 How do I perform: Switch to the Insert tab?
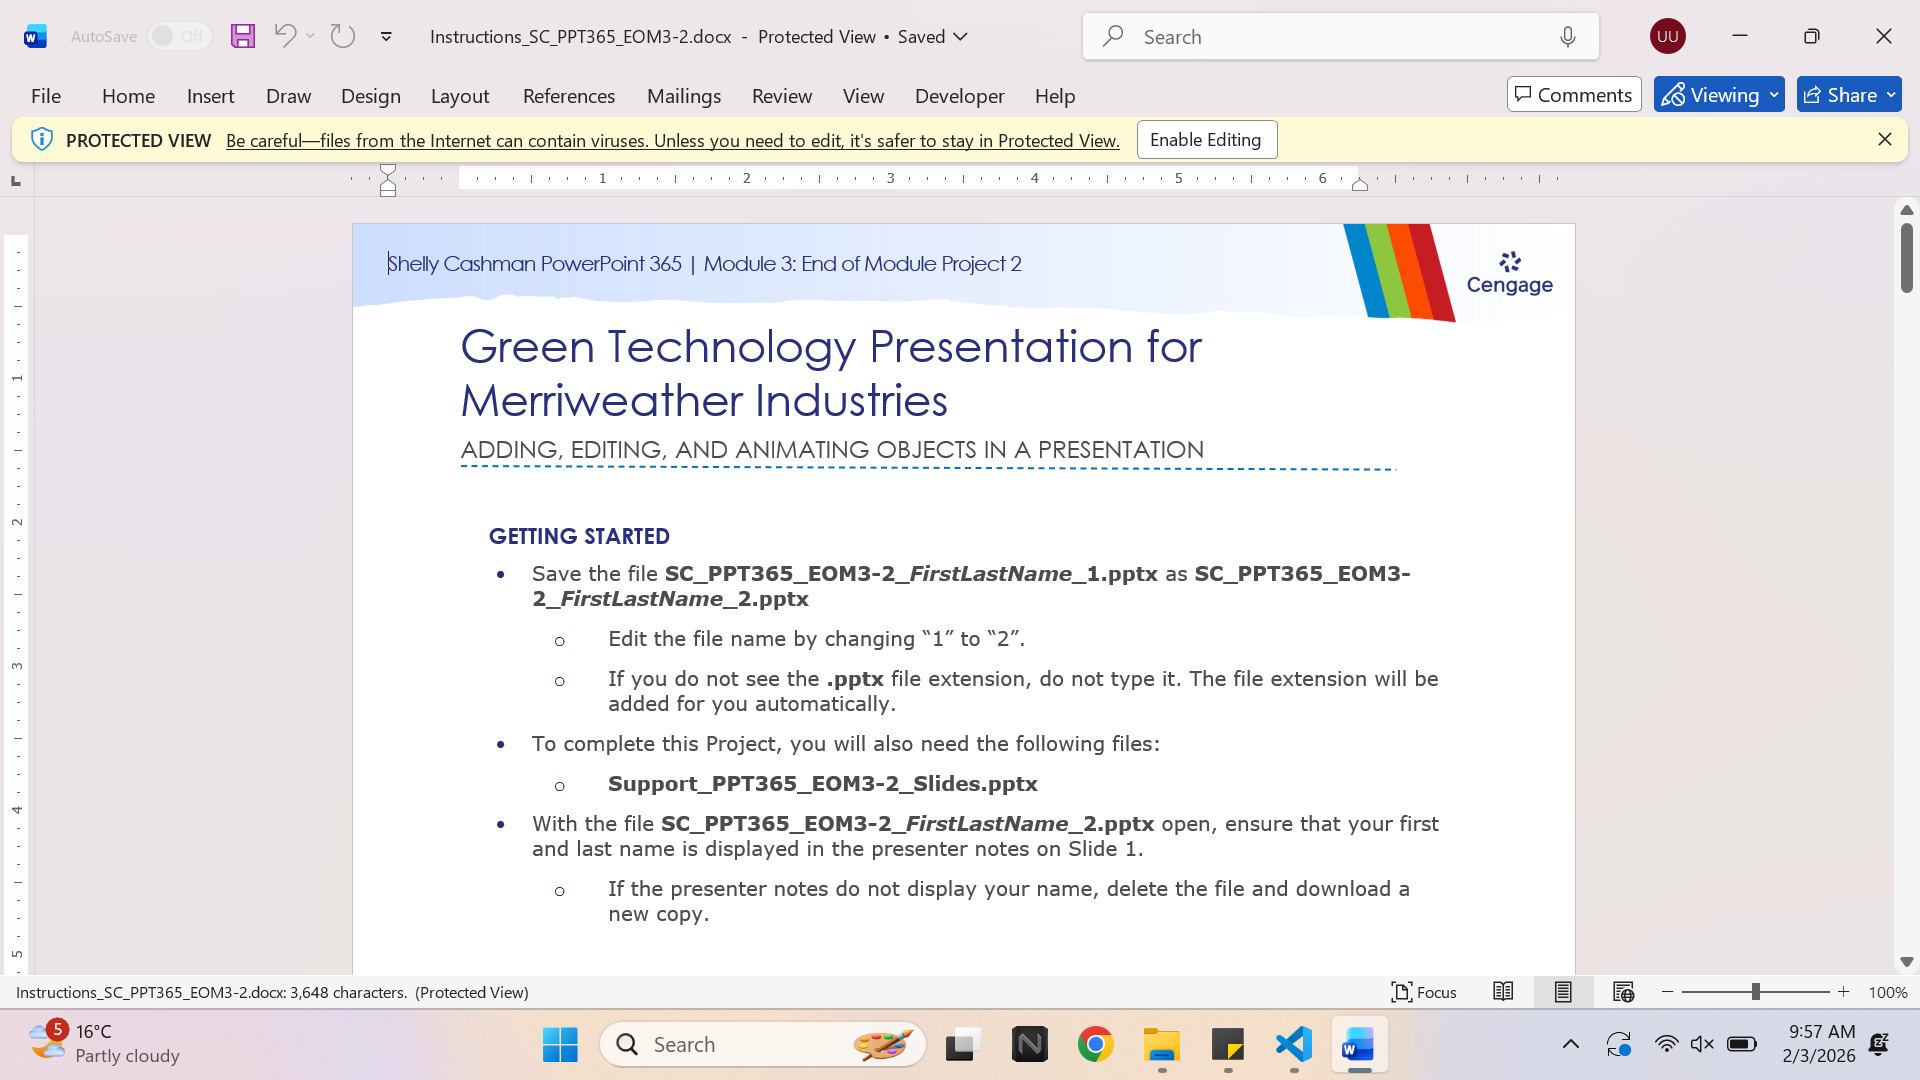click(x=210, y=96)
